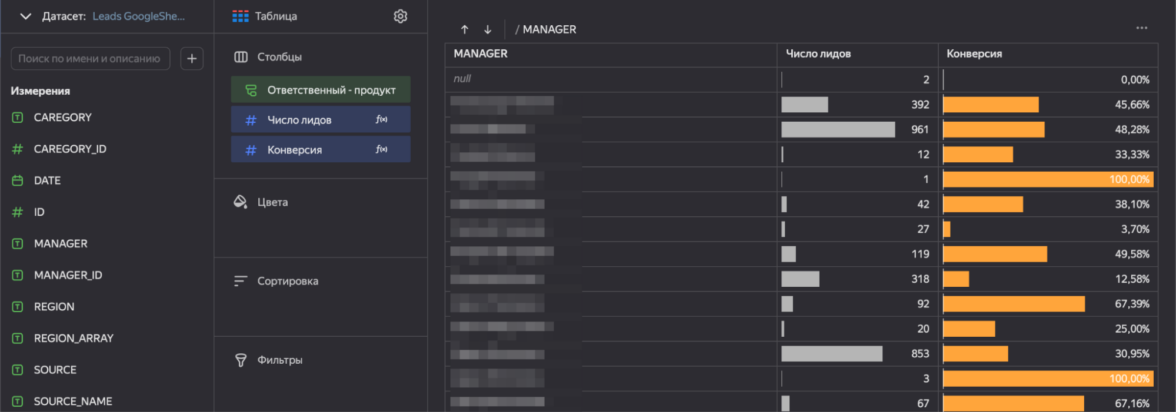1176x412 pixels.
Task: Collapse the dataset section chevron
Action: click(x=26, y=17)
